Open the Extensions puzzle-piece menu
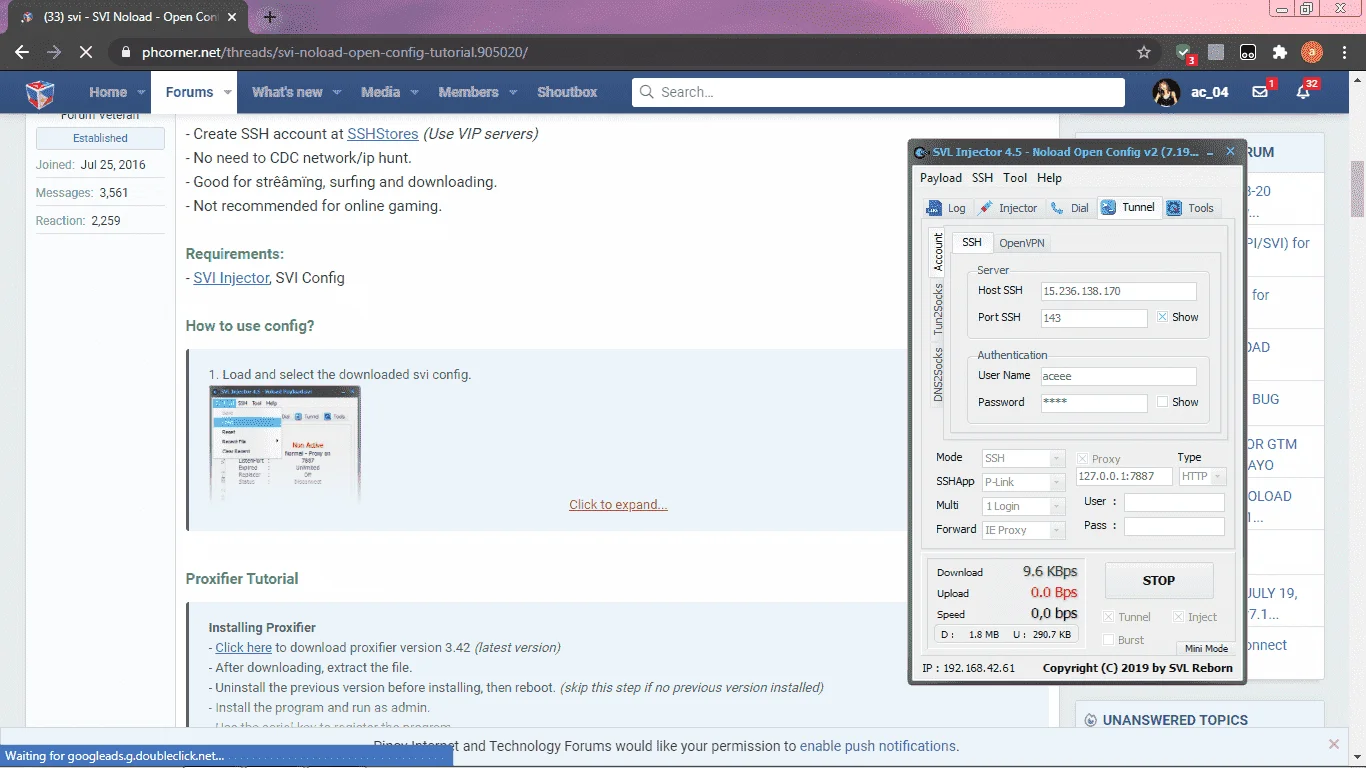The height and width of the screenshot is (768, 1366). pyautogui.click(x=1279, y=52)
